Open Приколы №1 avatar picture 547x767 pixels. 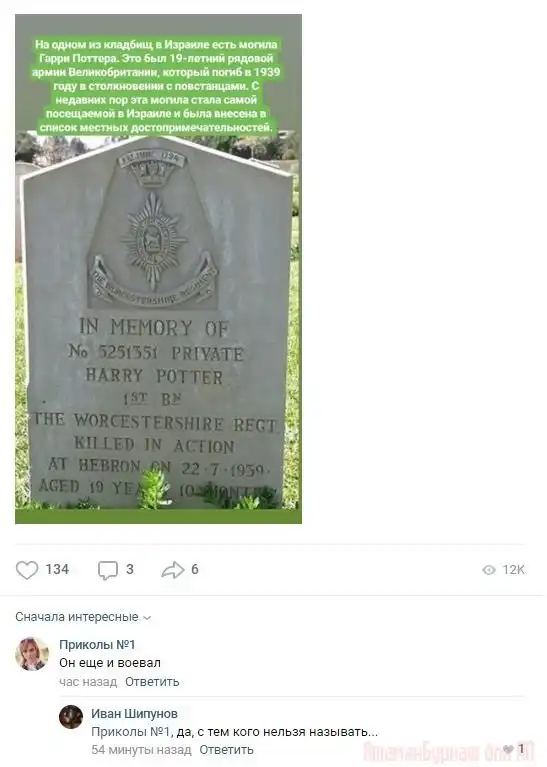point(32,654)
